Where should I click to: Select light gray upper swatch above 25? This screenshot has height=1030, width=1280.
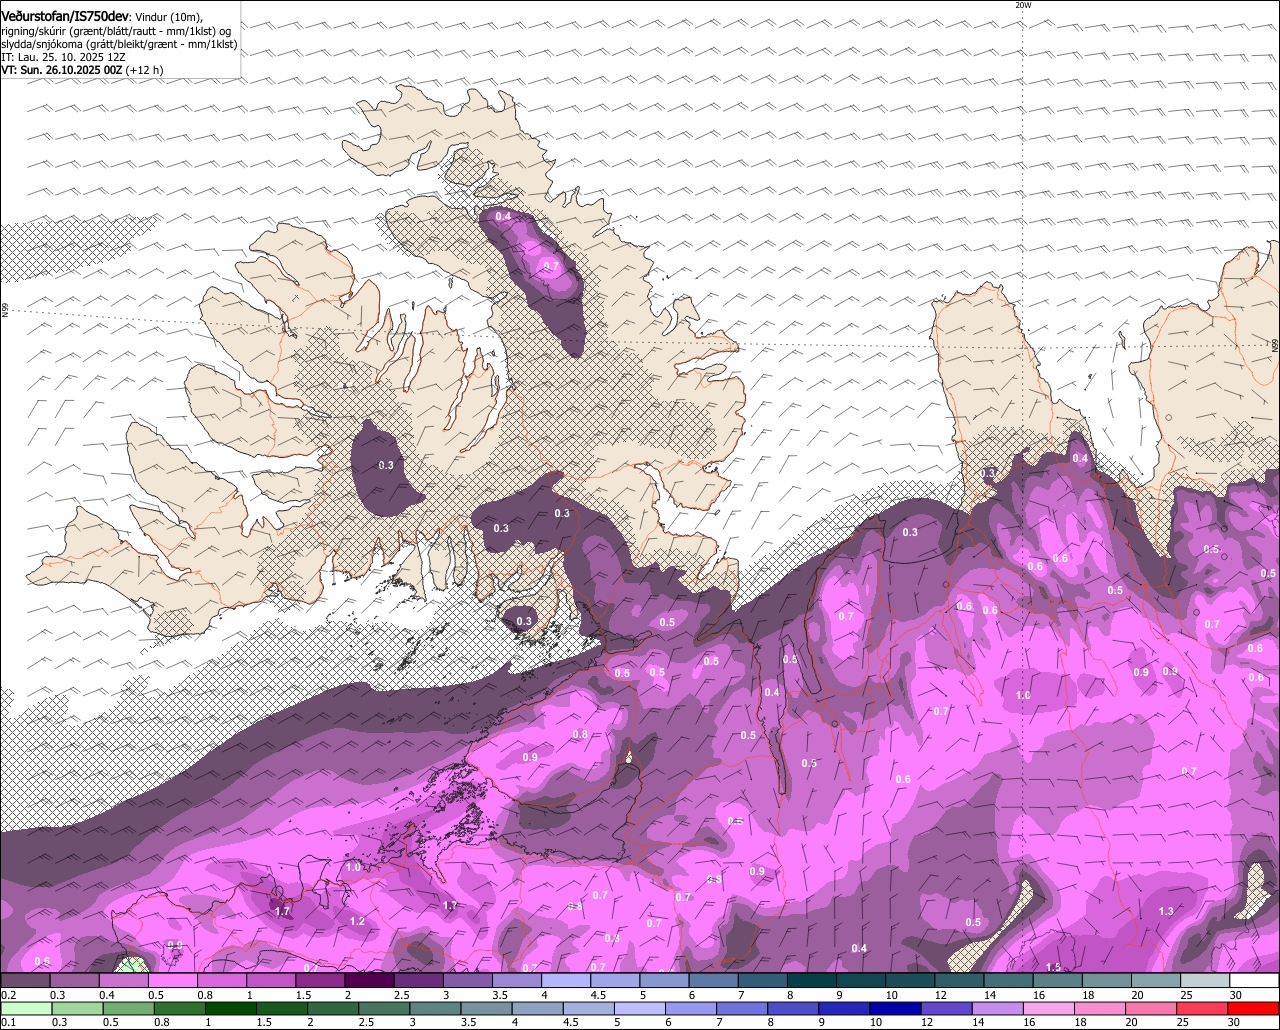[x=1206, y=980]
